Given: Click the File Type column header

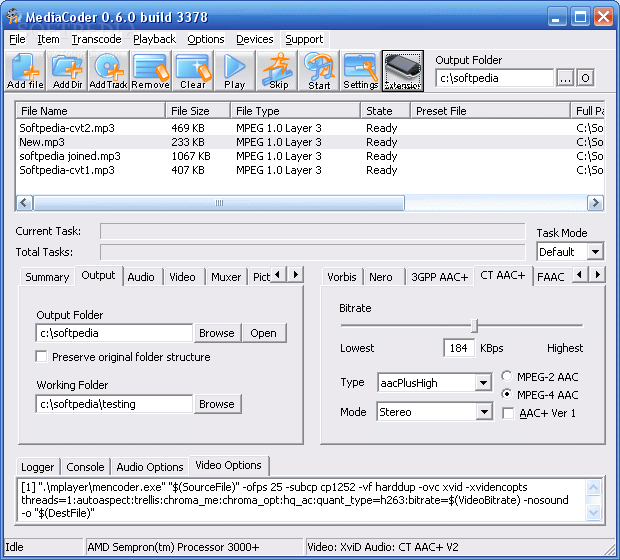Looking at the screenshot, I should point(296,111).
